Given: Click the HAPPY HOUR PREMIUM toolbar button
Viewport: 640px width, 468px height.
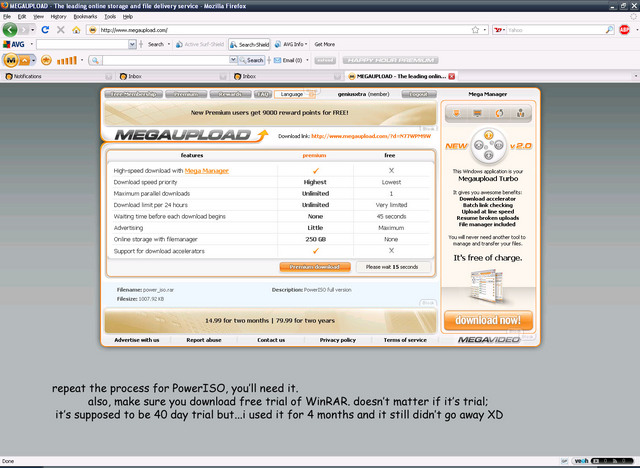Looking at the screenshot, I should coord(391,60).
